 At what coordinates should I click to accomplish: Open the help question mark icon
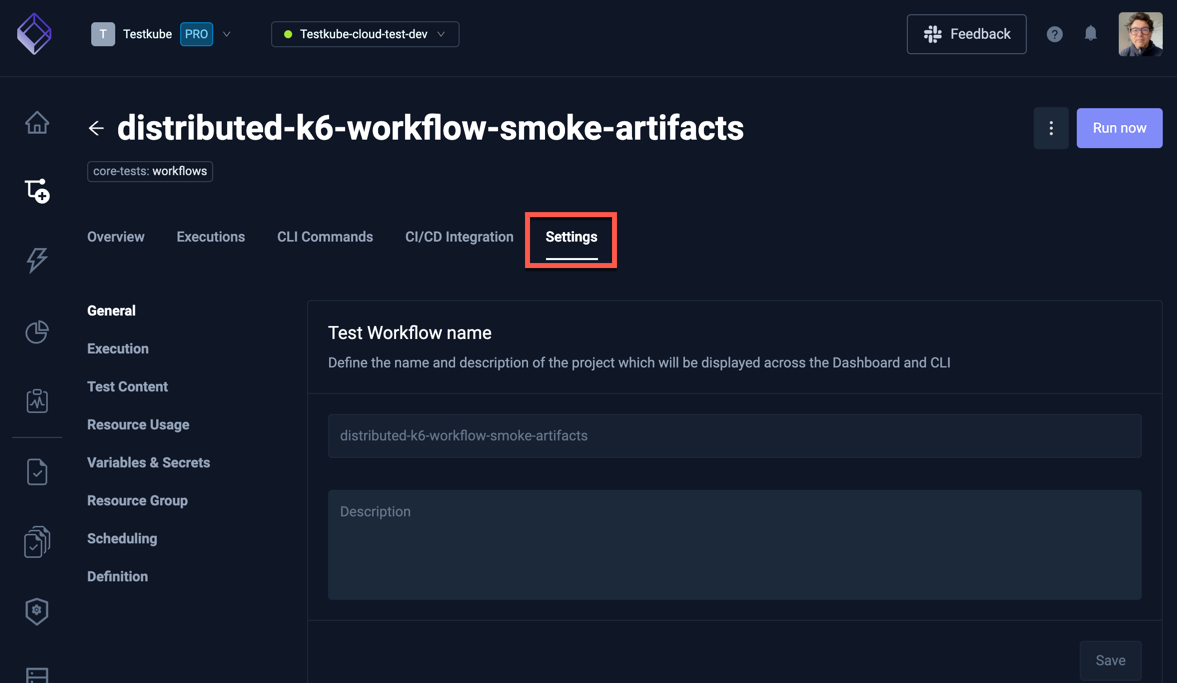[x=1054, y=34]
